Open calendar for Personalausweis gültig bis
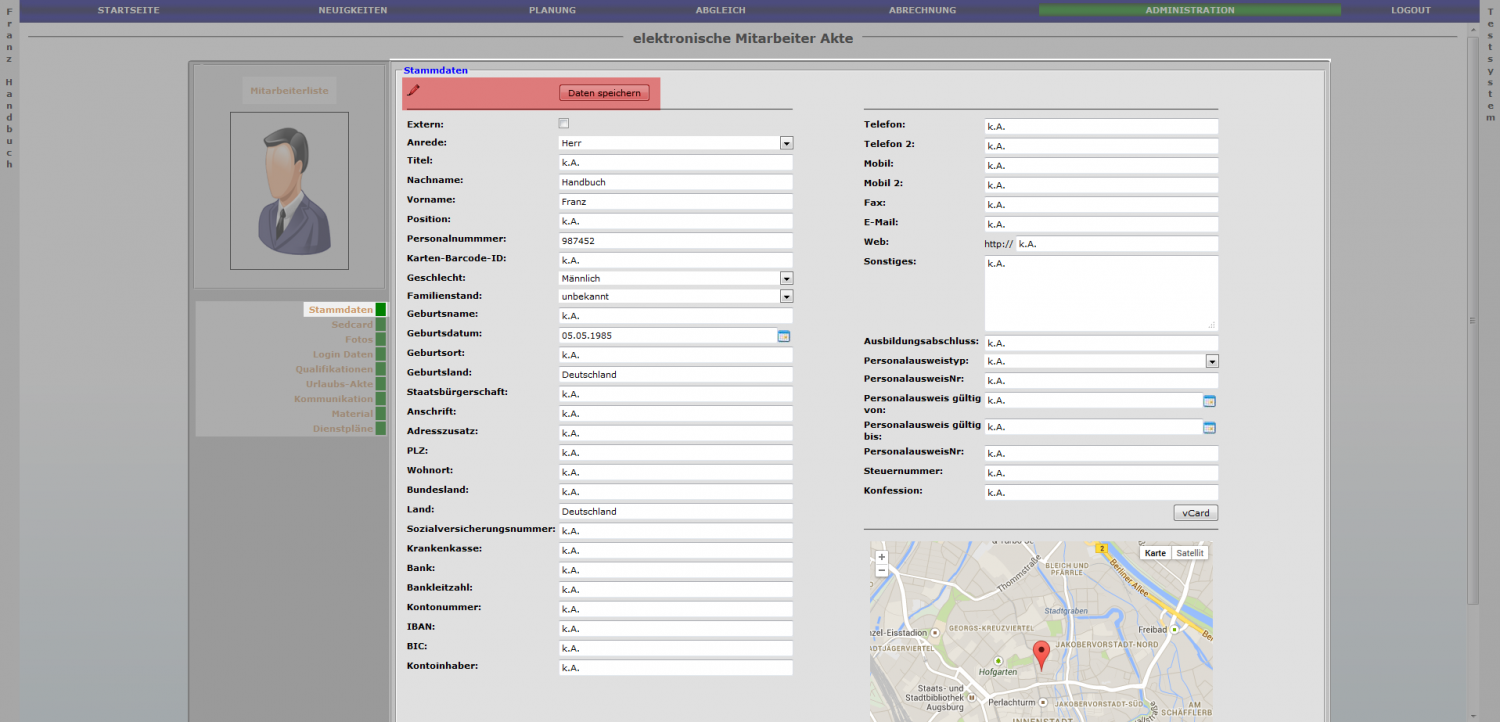The image size is (1500, 722). (x=1209, y=428)
